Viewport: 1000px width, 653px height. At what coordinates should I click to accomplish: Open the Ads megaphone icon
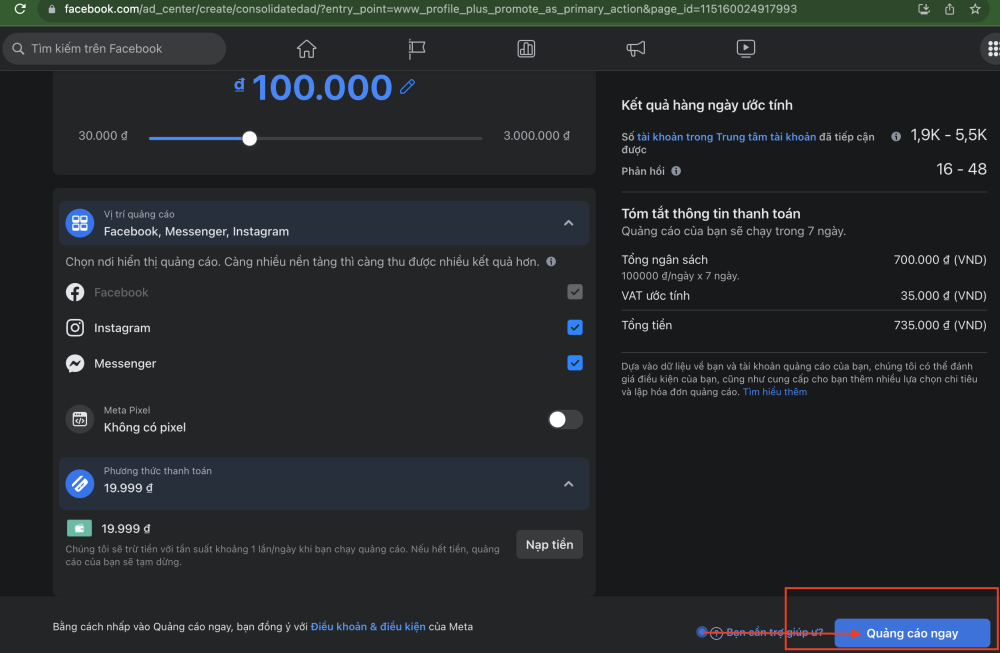point(636,48)
